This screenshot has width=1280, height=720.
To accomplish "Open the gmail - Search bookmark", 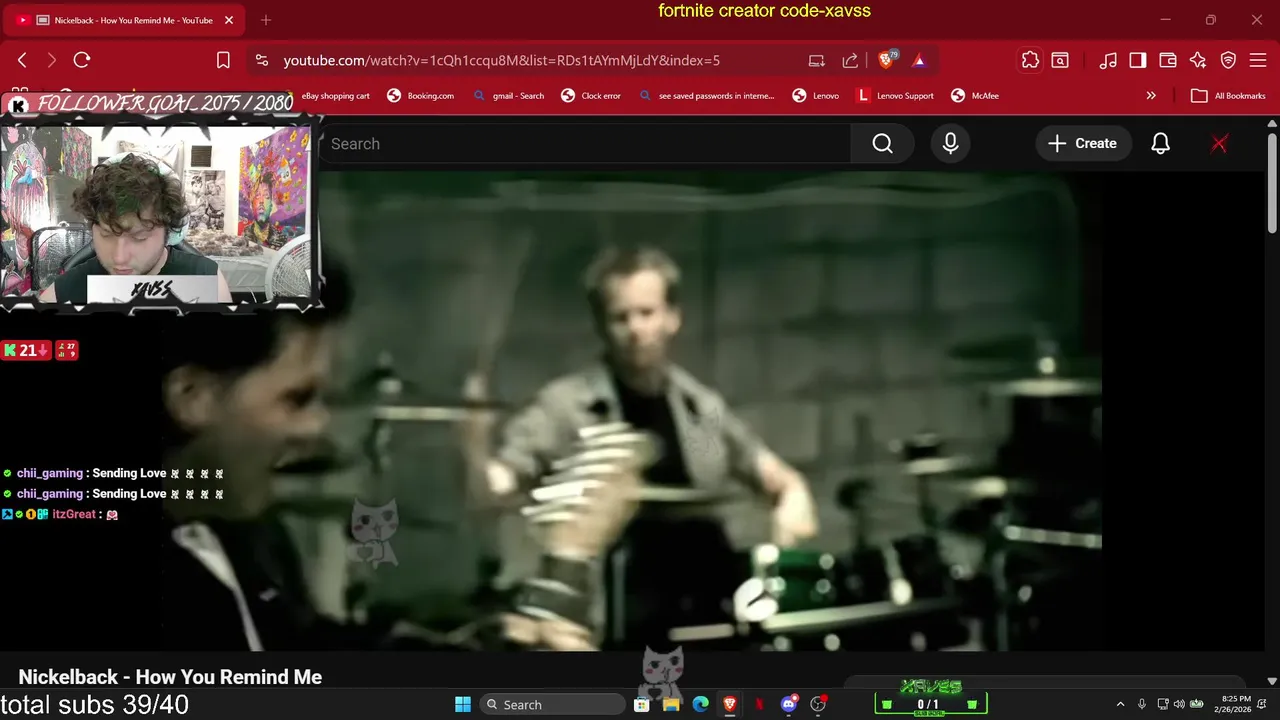I will coord(508,96).
